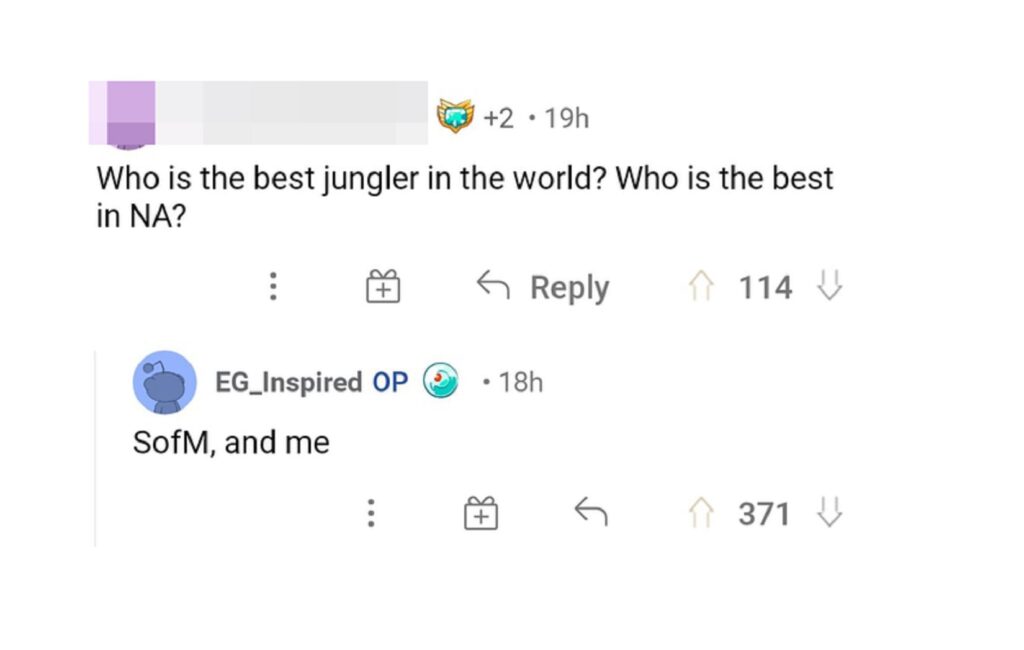
Task: Collapse thread using line beside EG_Inspired's reply
Action: (96, 450)
